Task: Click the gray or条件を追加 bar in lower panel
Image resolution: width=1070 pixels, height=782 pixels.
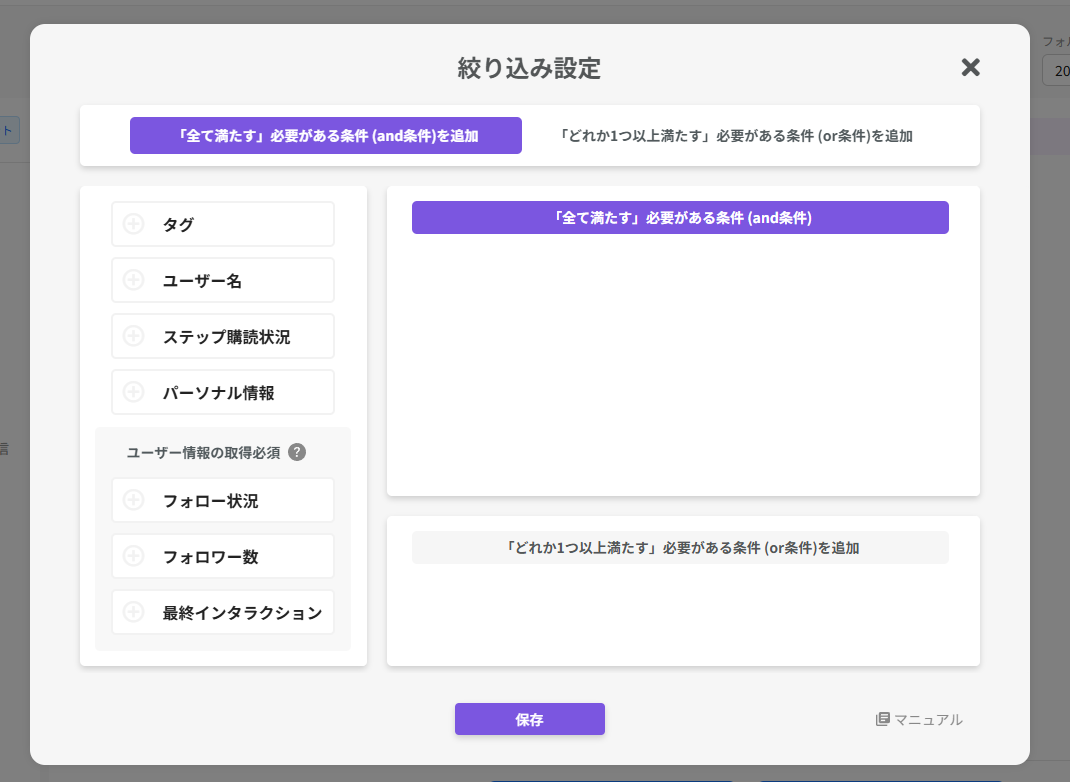Action: click(680, 548)
